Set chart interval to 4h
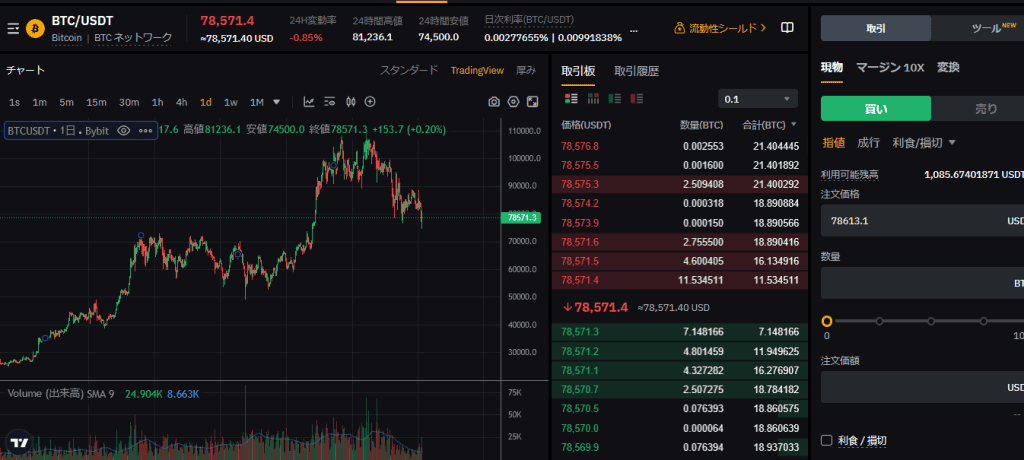The image size is (1024, 460). [182, 103]
